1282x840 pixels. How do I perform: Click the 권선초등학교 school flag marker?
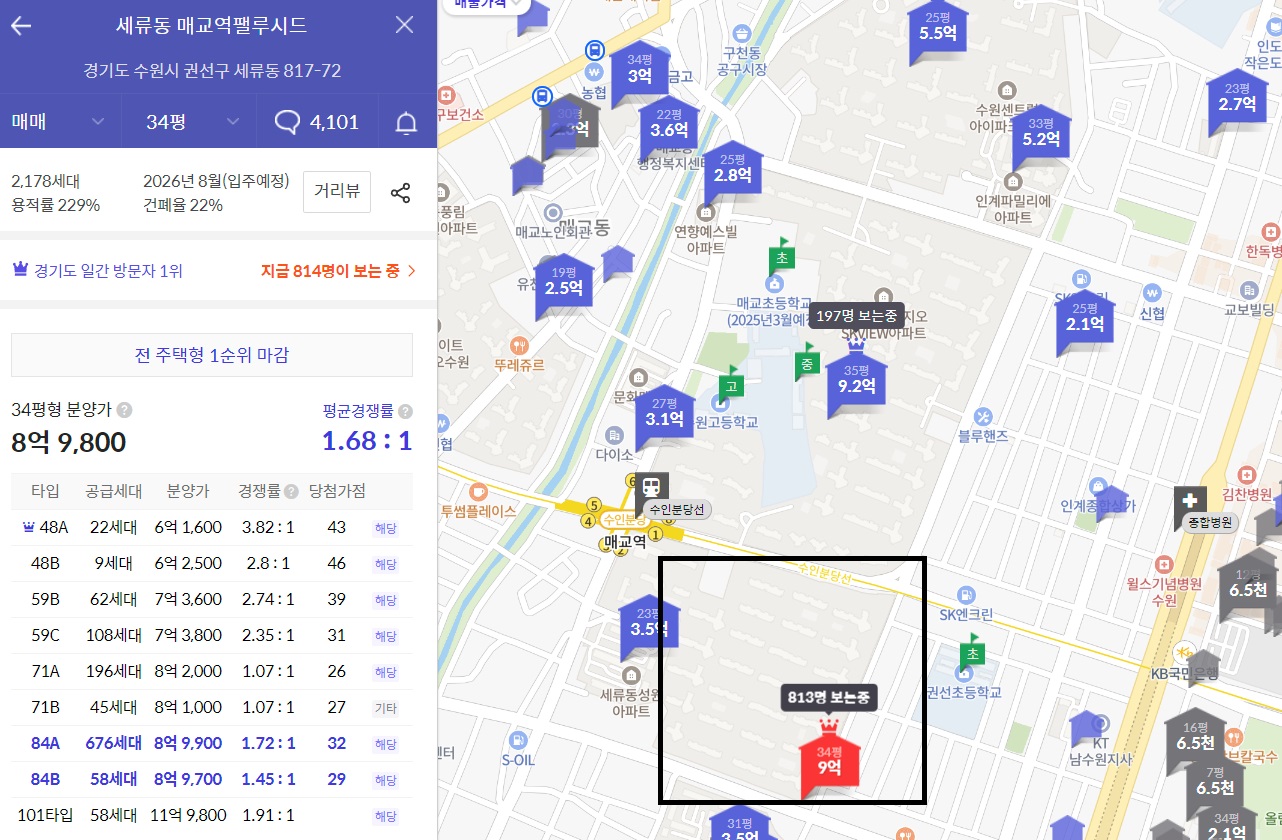coord(972,651)
